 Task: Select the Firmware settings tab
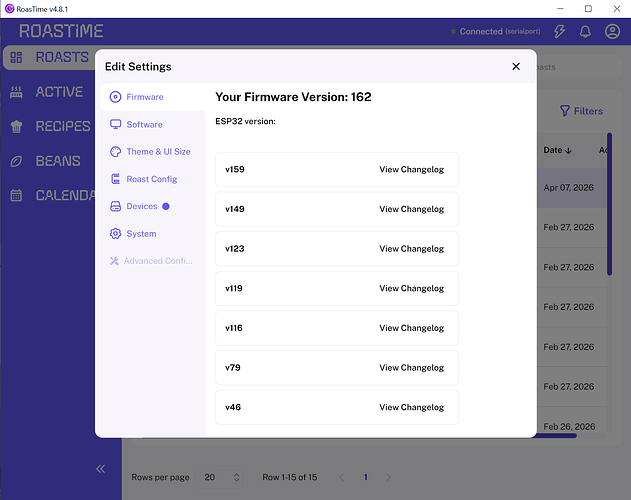point(144,97)
